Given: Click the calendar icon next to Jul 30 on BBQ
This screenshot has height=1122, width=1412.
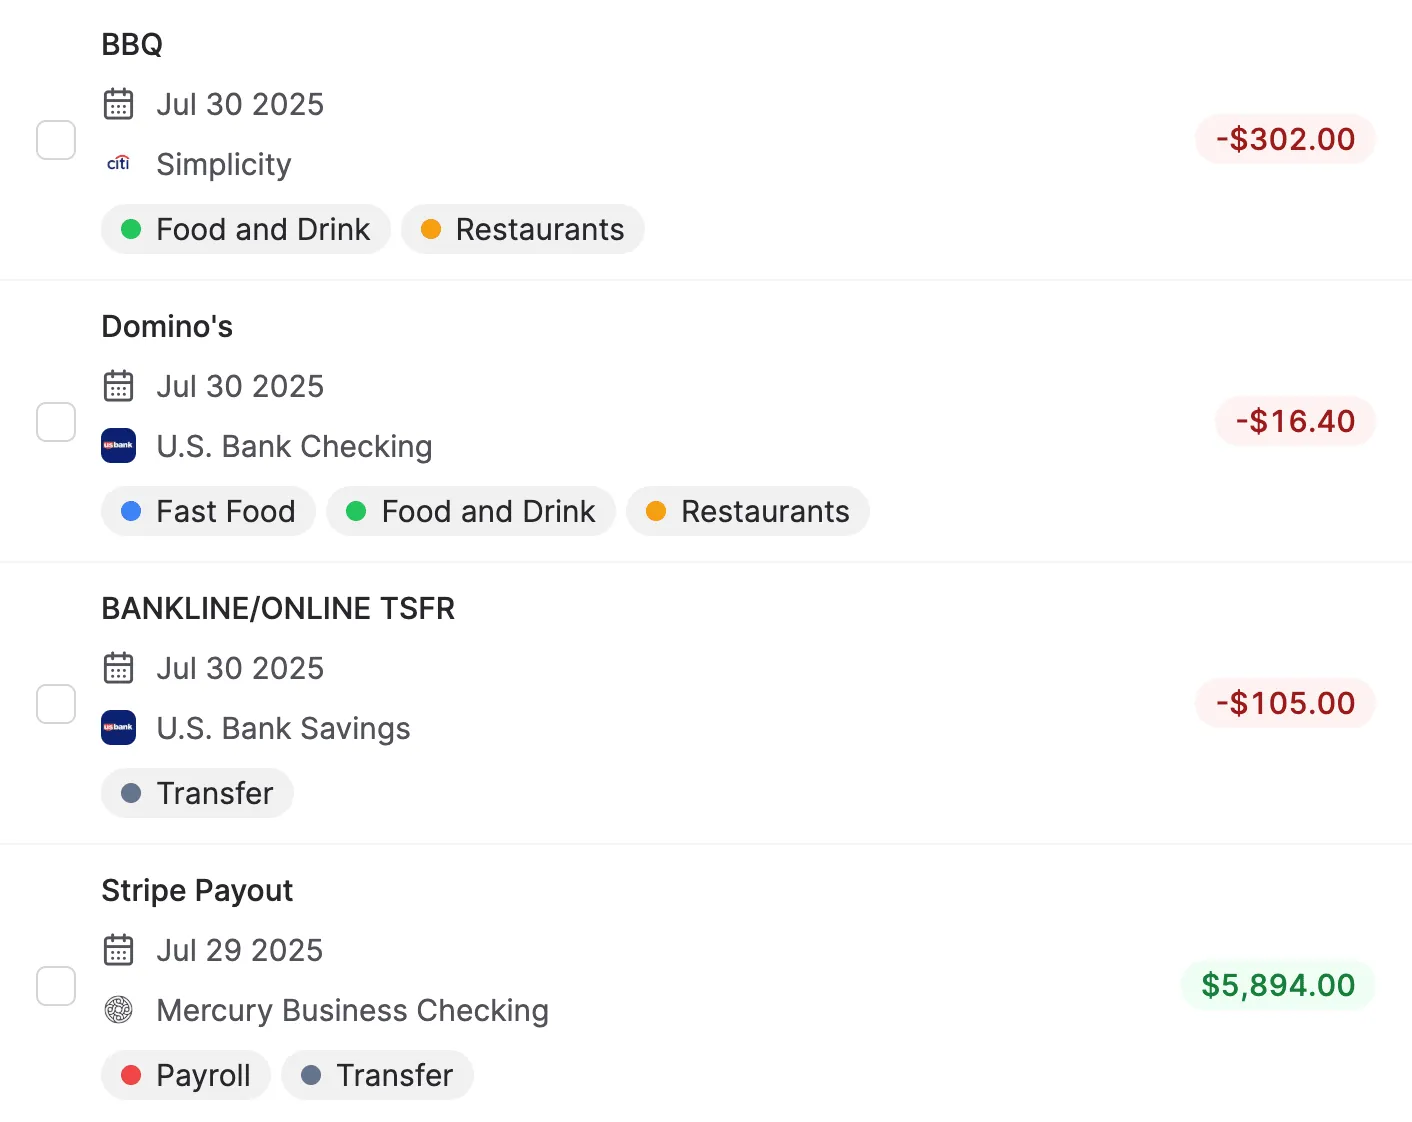Looking at the screenshot, I should (x=119, y=104).
